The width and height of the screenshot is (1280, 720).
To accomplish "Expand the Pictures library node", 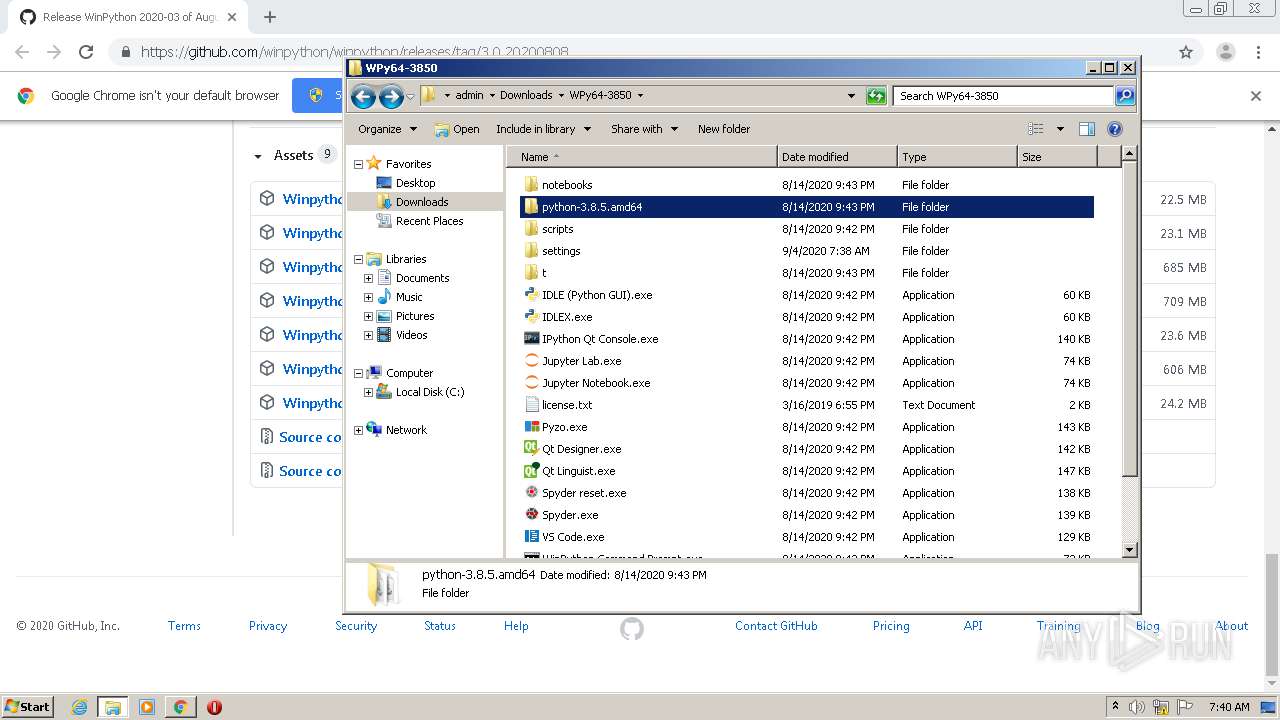I will [368, 316].
